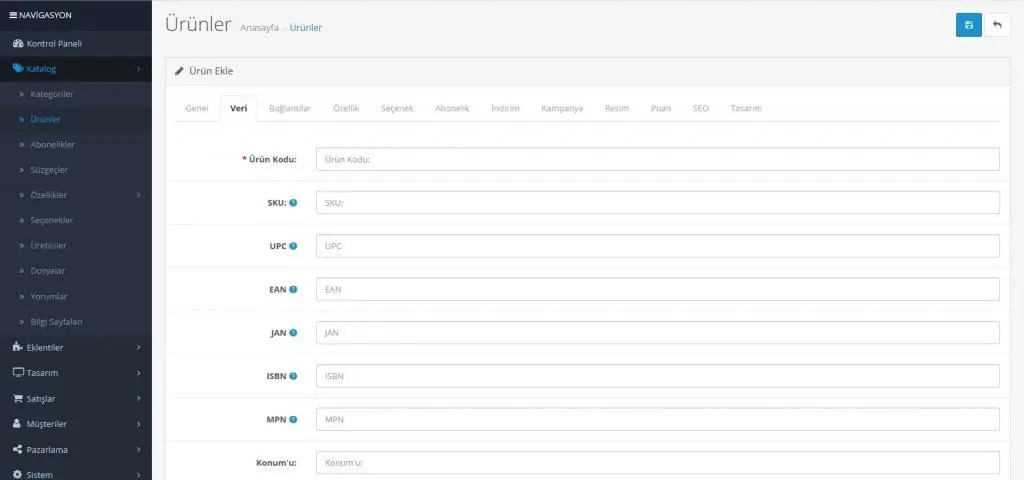
Task: Click the JAN help icon
Action: 293,332
